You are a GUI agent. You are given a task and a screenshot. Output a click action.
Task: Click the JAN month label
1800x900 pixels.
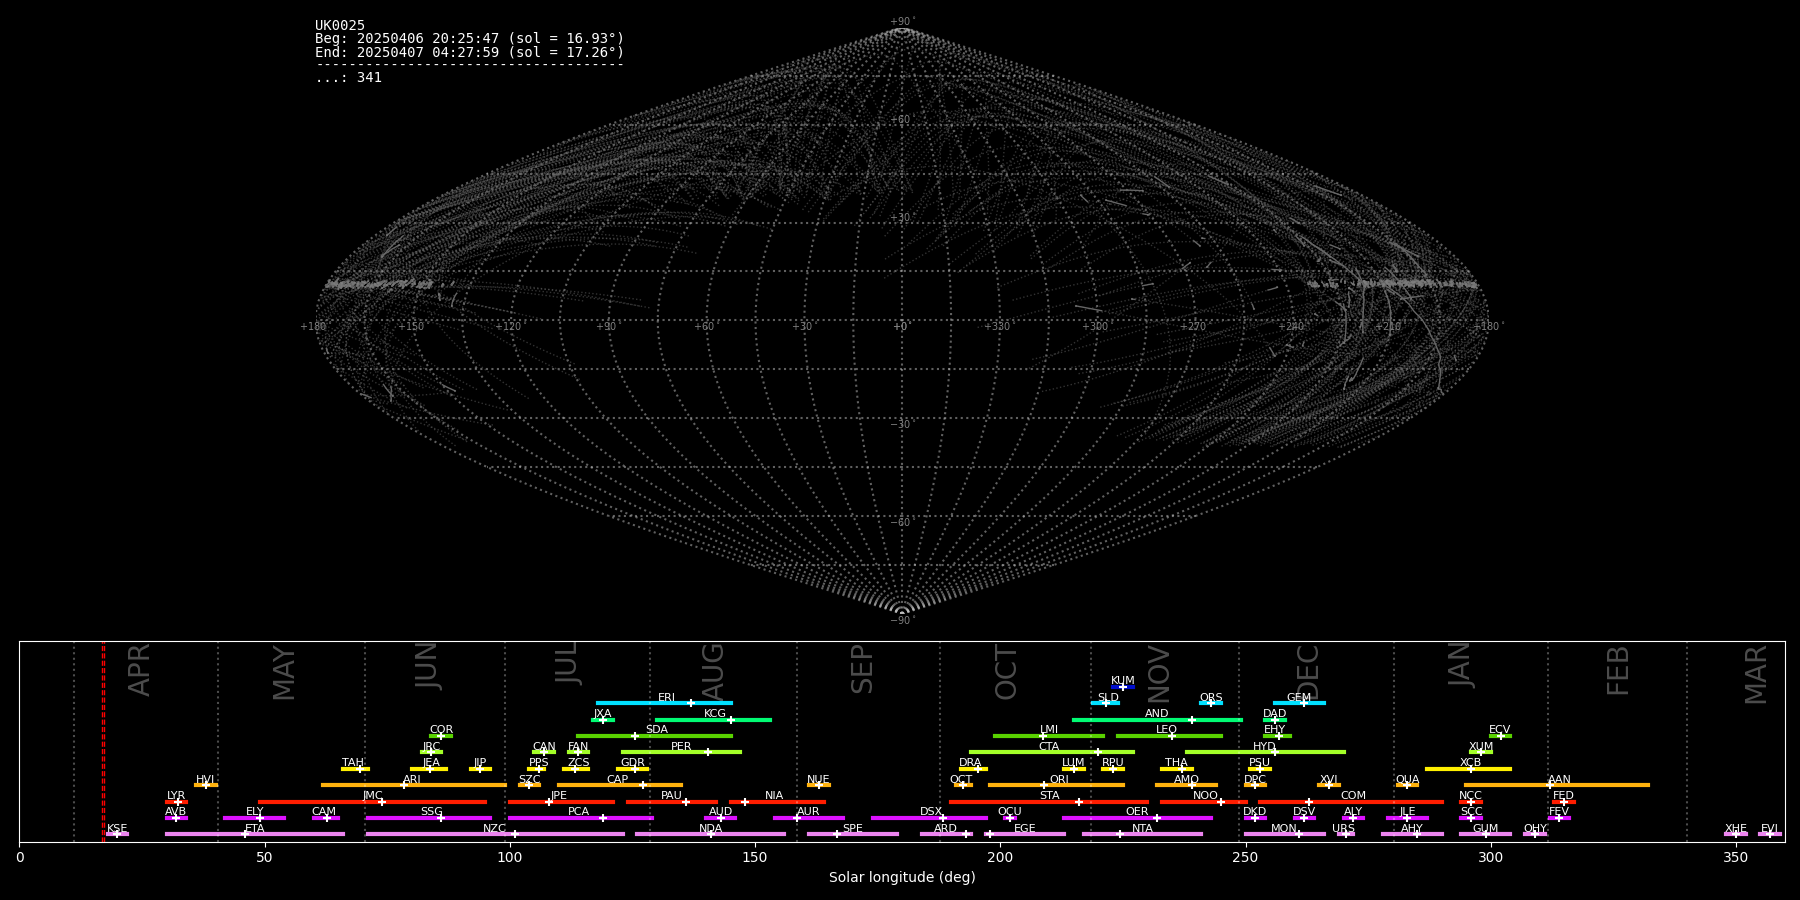pyautogui.click(x=1460, y=665)
